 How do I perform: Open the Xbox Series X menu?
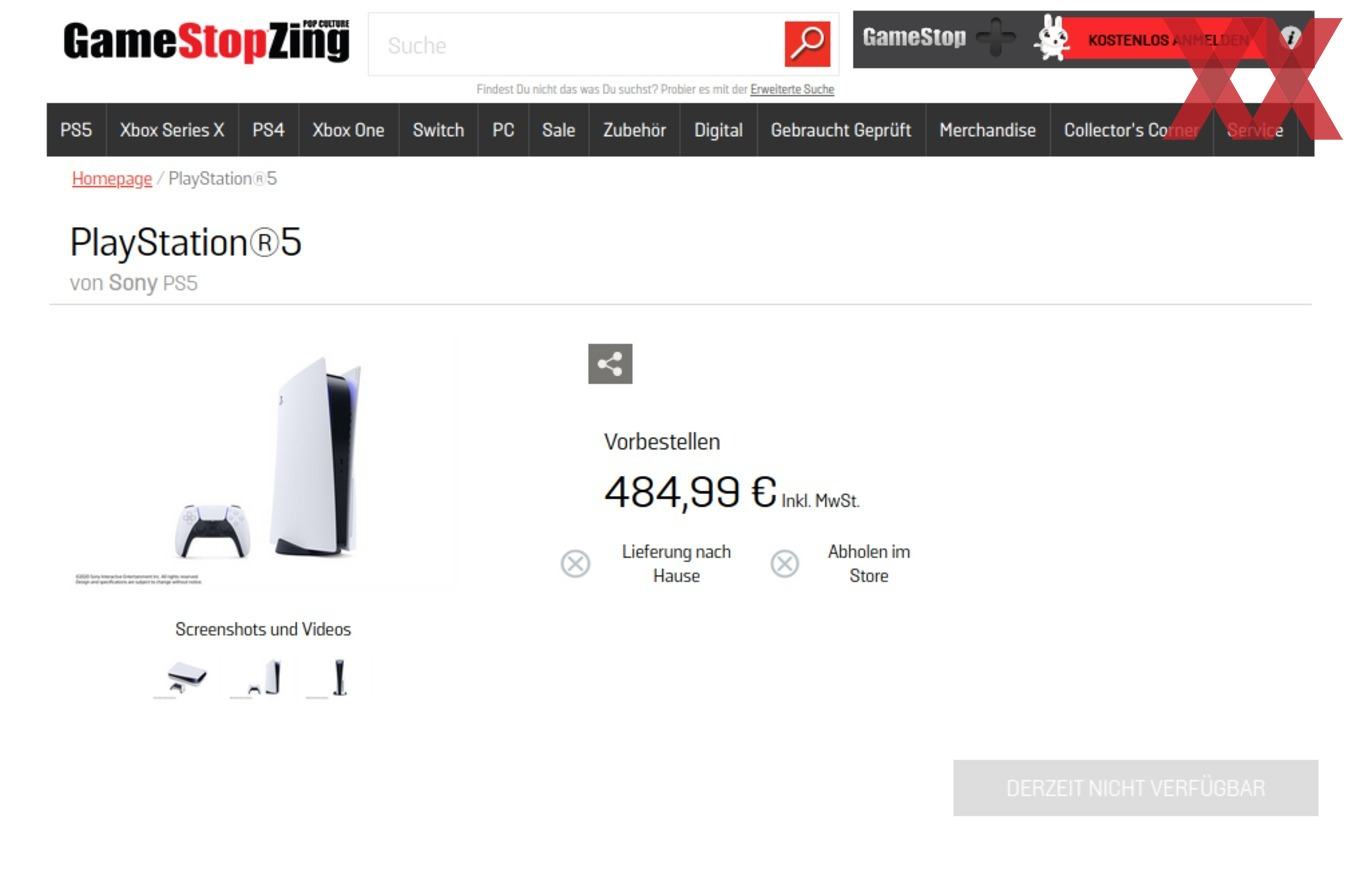point(172,130)
